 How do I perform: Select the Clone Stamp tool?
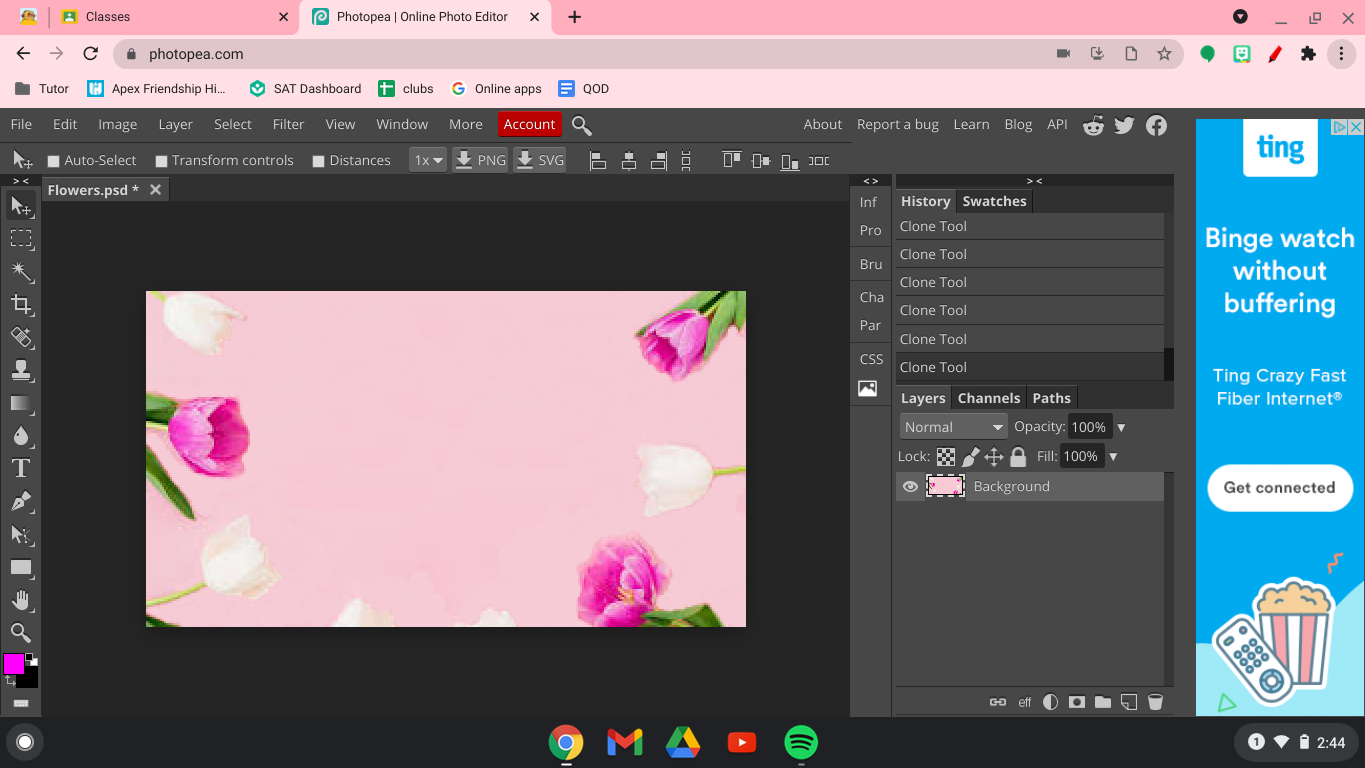[21, 370]
